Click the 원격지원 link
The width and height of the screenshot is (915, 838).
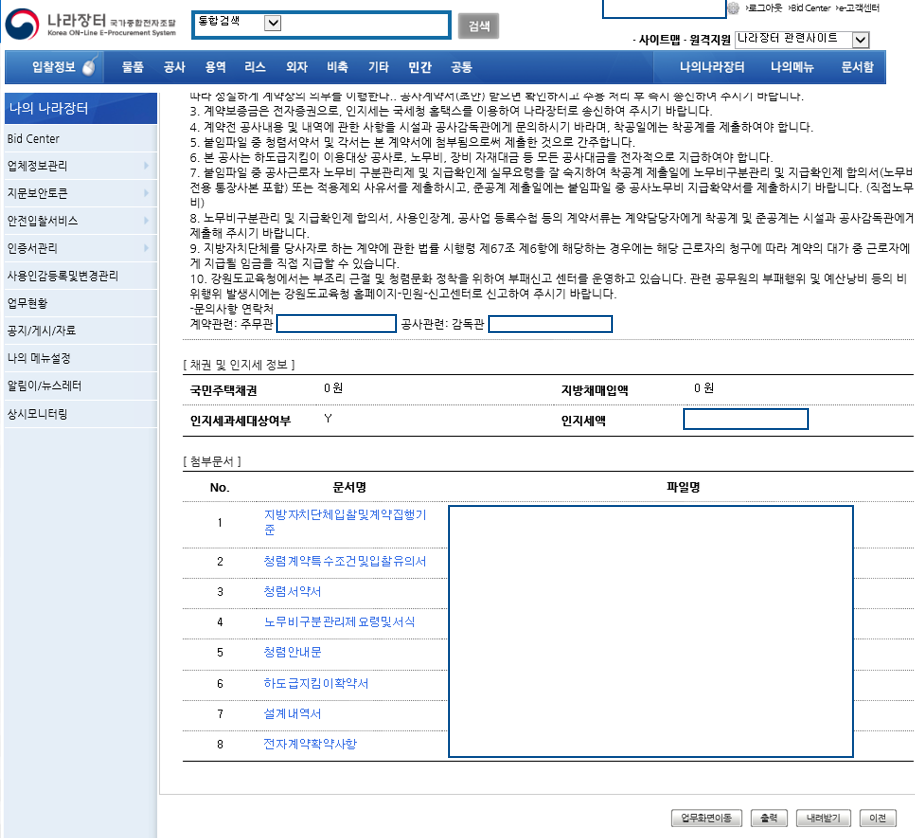(710, 40)
